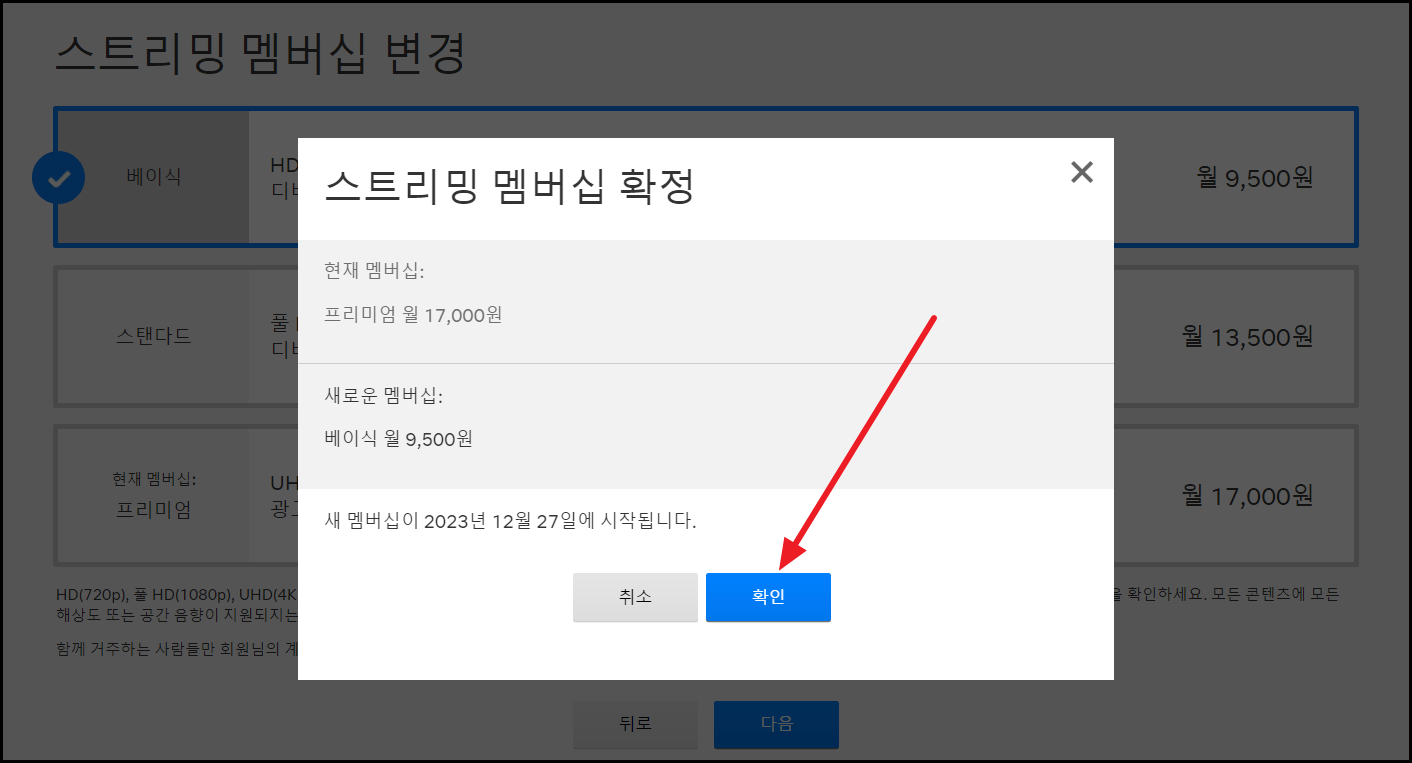Click 취소 to cancel the change
Image resolution: width=1412 pixels, height=763 pixels.
click(x=635, y=597)
